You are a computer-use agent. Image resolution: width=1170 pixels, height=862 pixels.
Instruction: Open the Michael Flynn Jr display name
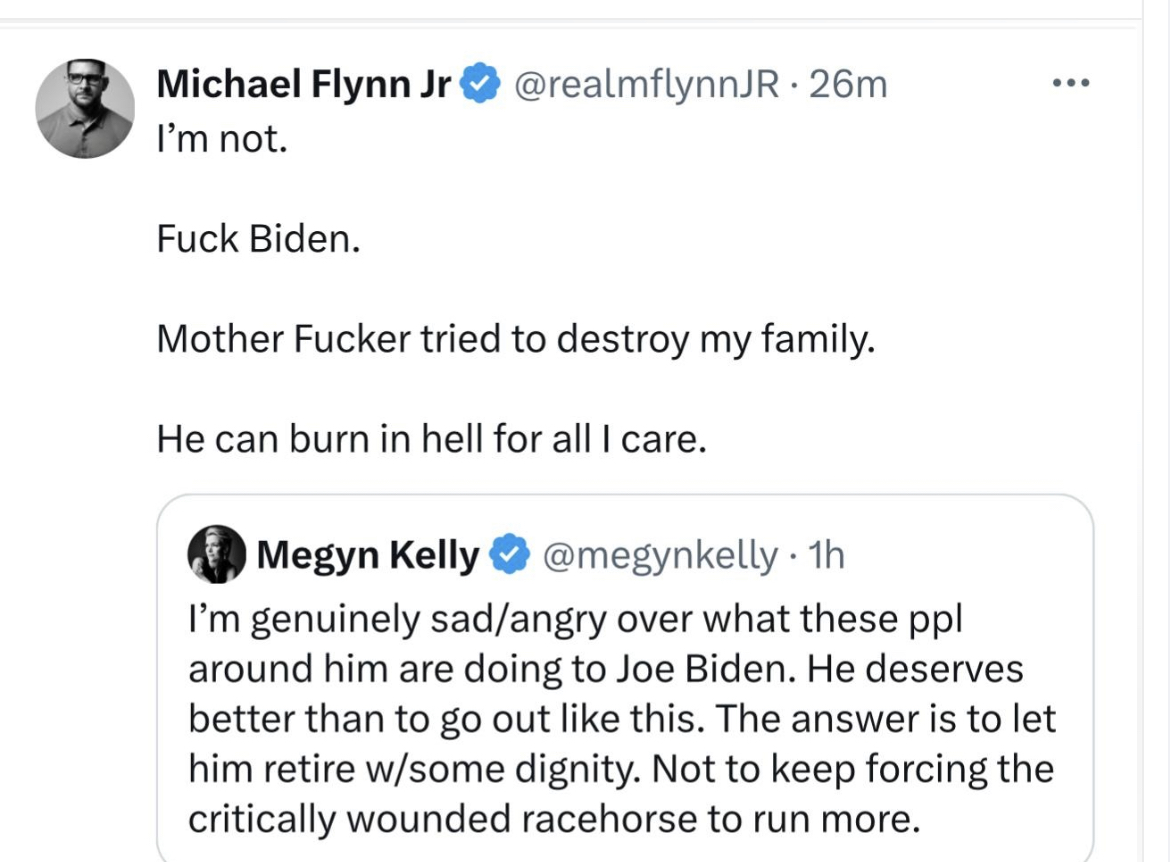[305, 86]
